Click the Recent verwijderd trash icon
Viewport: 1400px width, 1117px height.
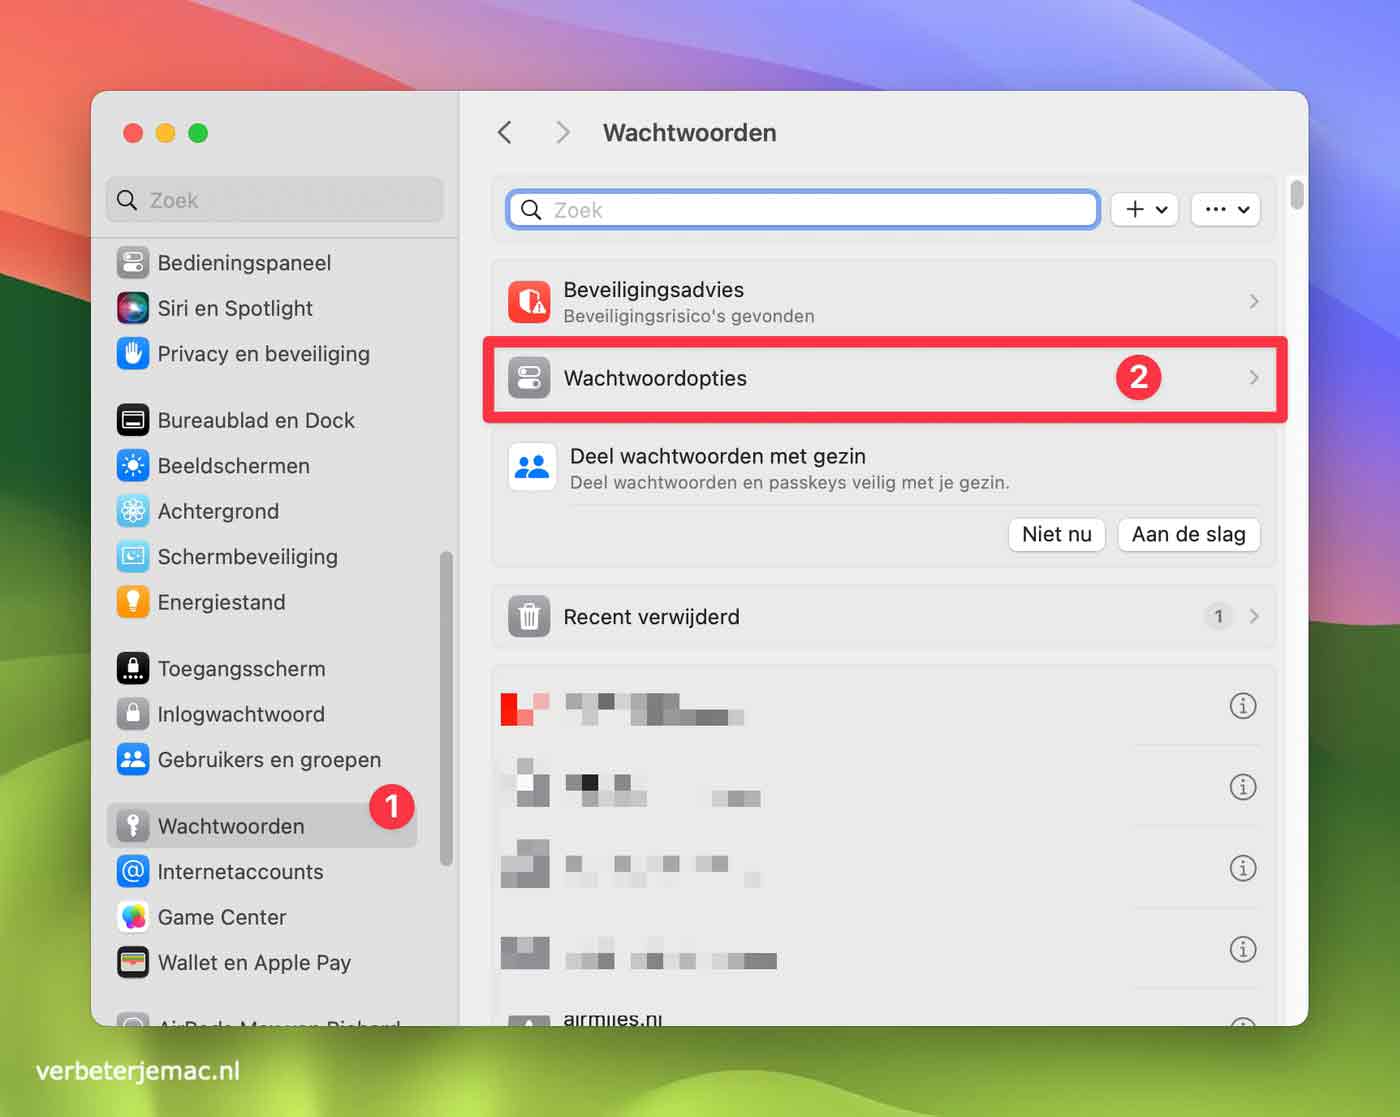(x=529, y=617)
